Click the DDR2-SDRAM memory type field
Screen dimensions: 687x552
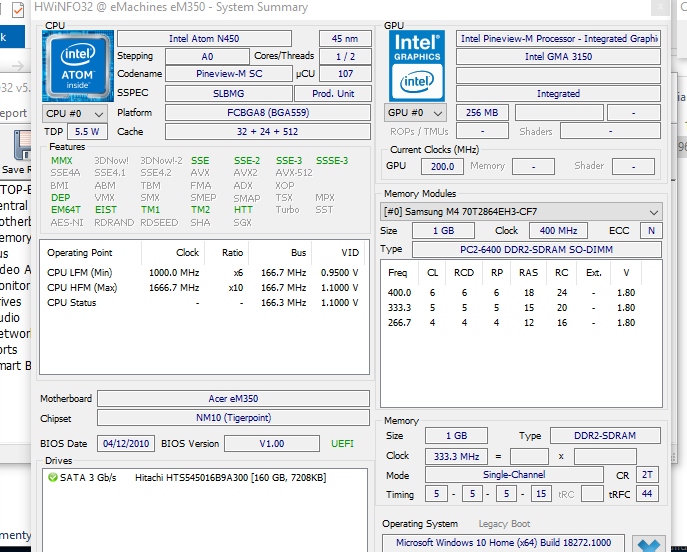coord(605,435)
